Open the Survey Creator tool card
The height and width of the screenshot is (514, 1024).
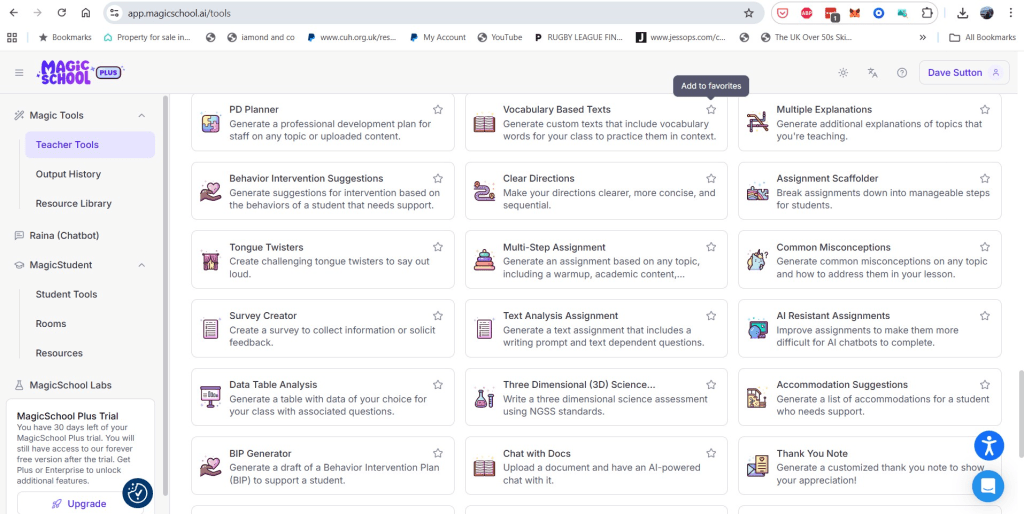[322, 329]
